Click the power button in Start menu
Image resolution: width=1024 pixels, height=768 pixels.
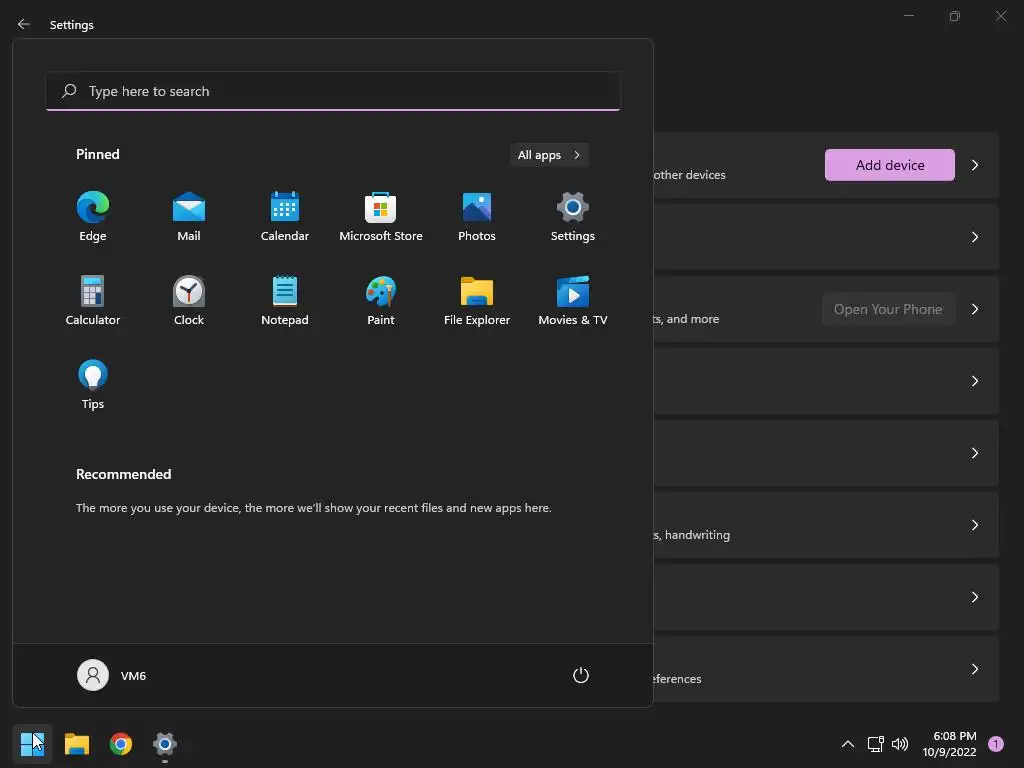[581, 675]
